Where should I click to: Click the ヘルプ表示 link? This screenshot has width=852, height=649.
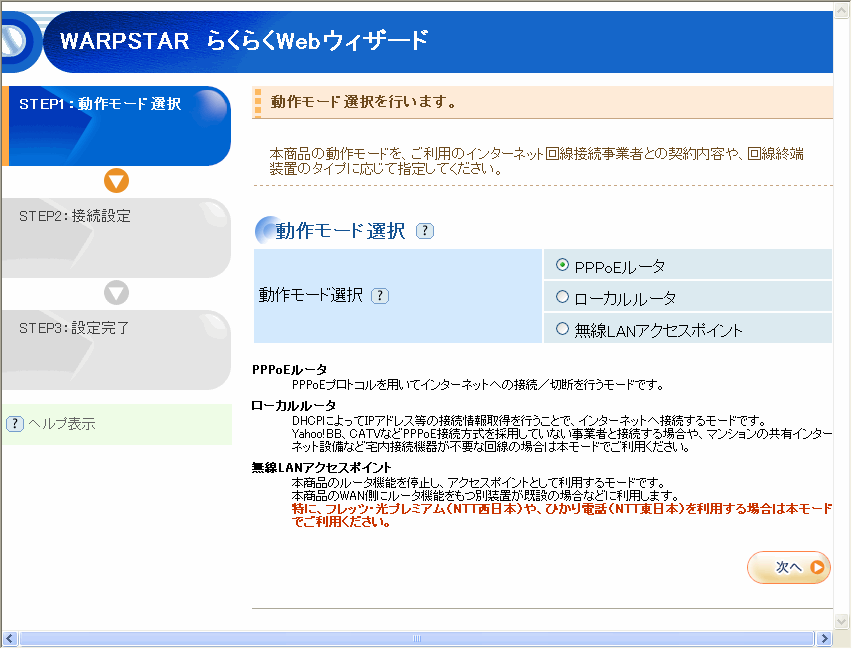(61, 424)
